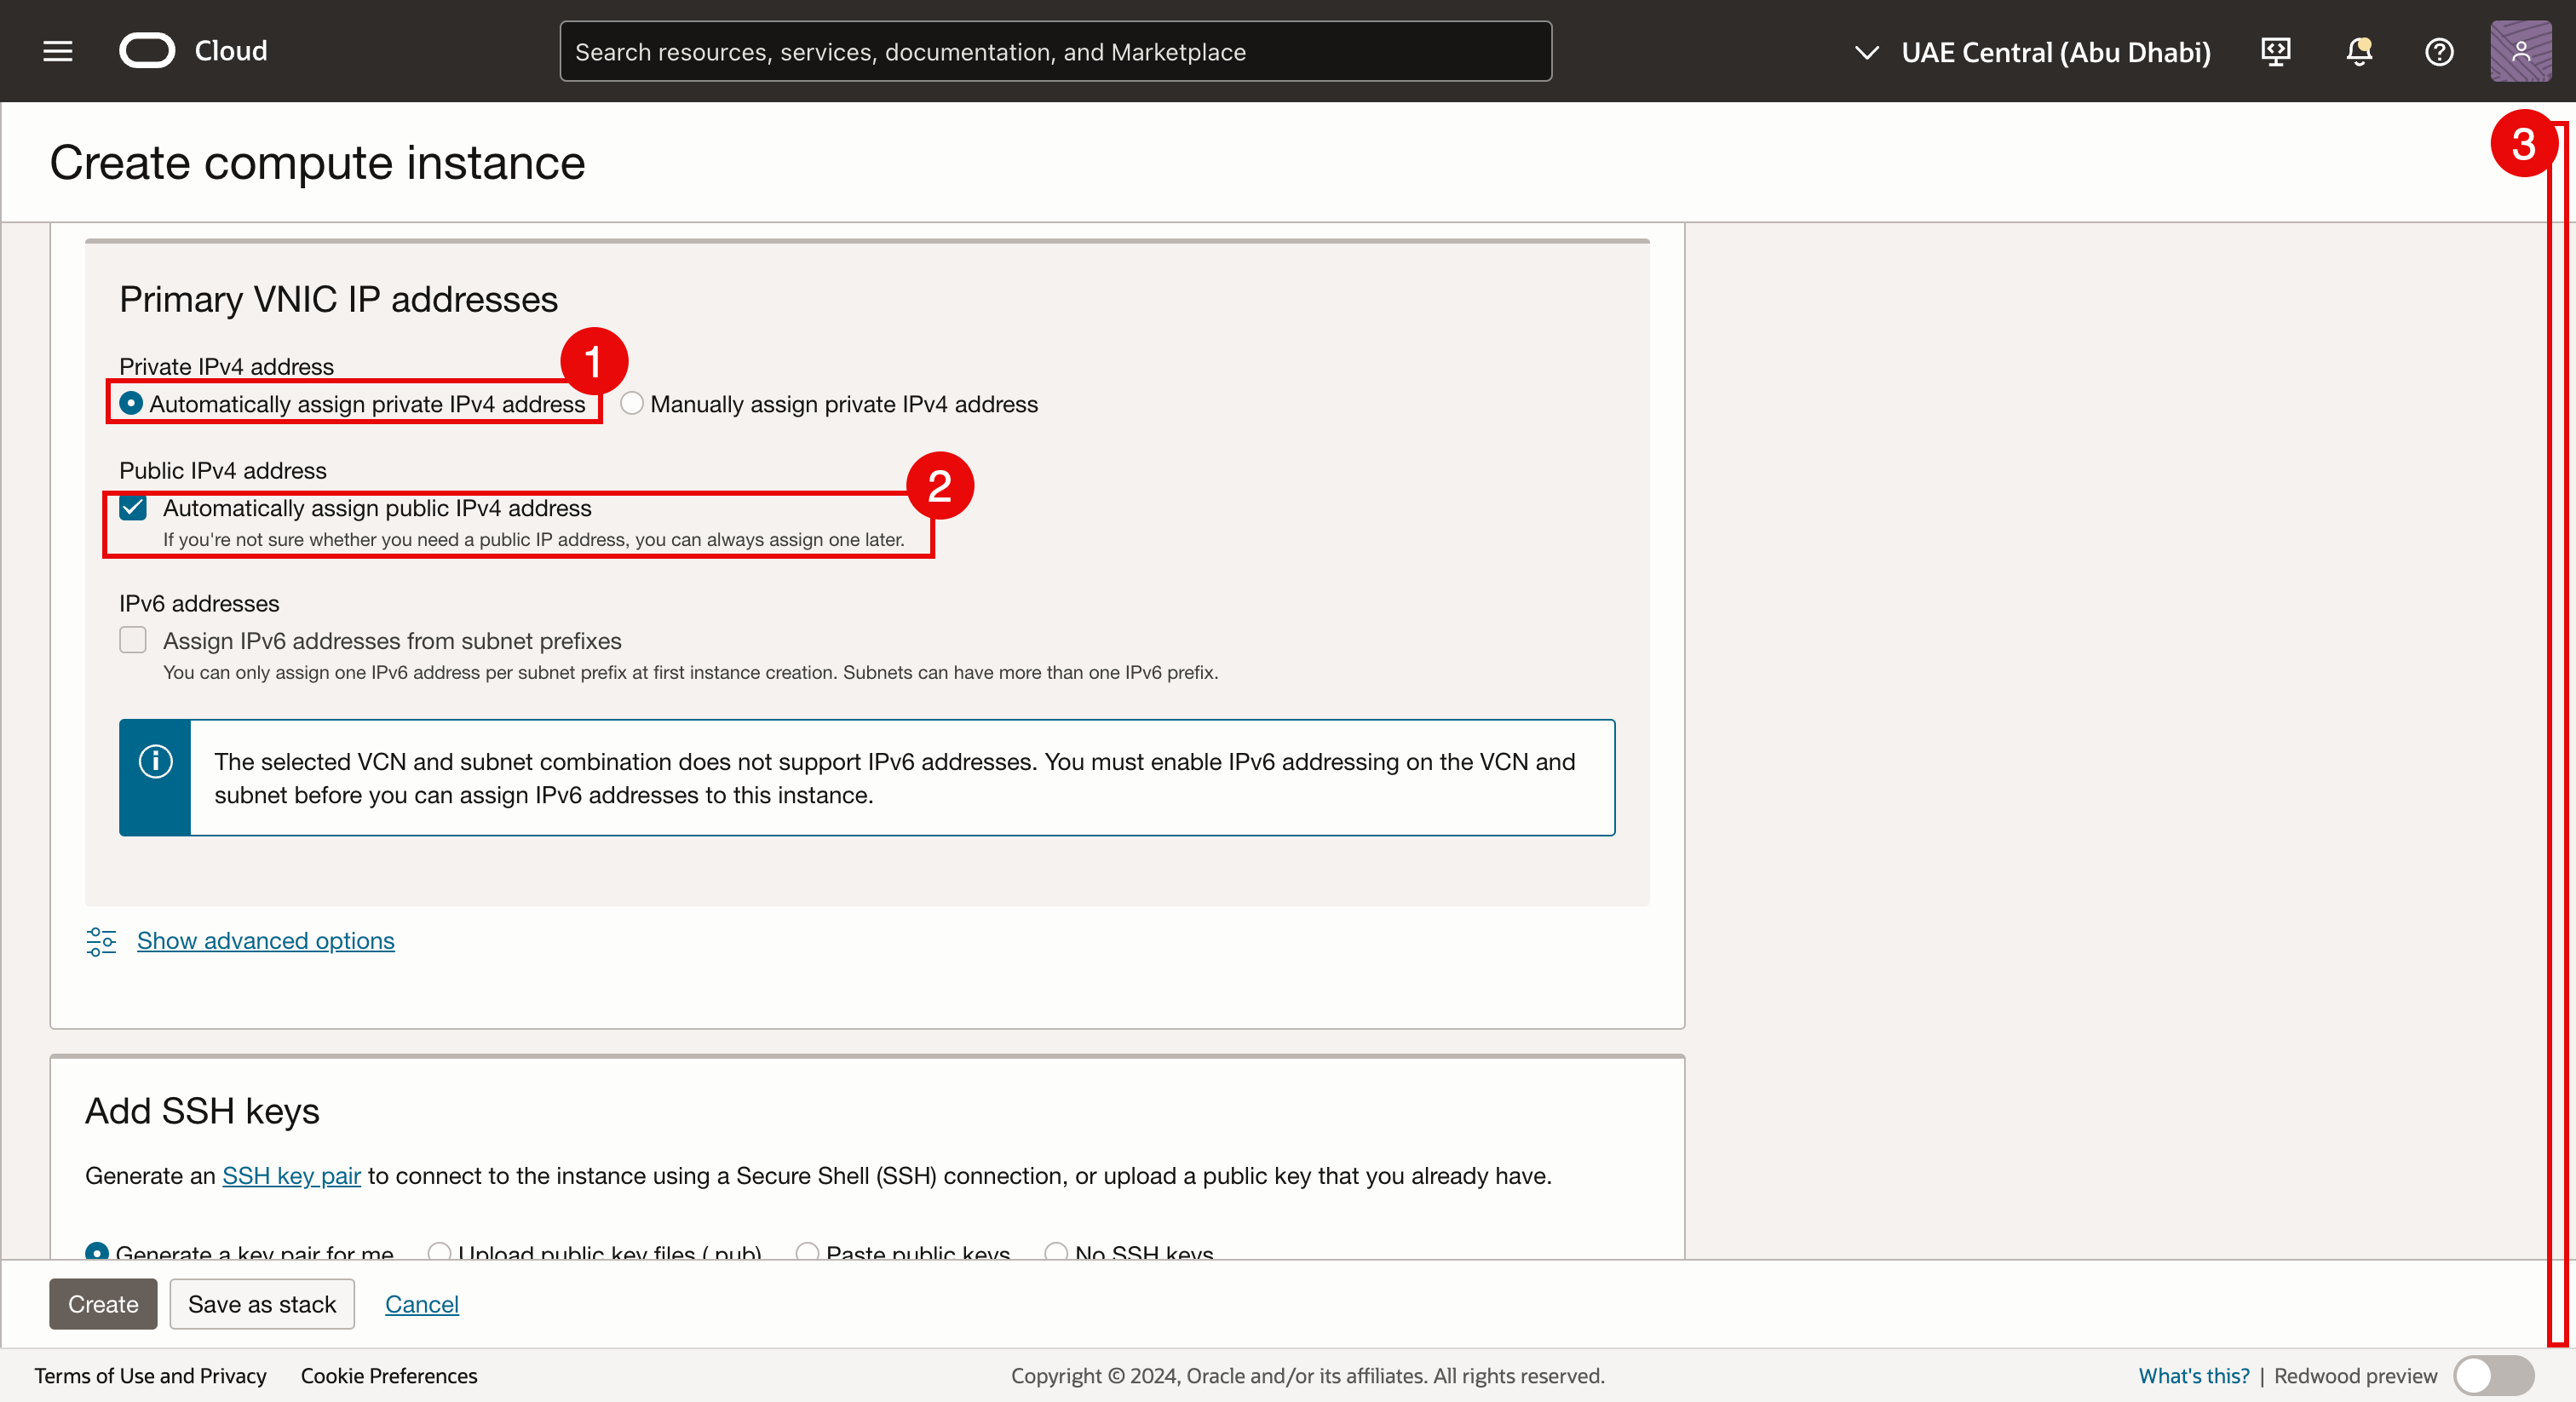Viewport: 2576px width, 1402px height.
Task: Click the info icon in IPv6 notice
Action: click(x=155, y=762)
